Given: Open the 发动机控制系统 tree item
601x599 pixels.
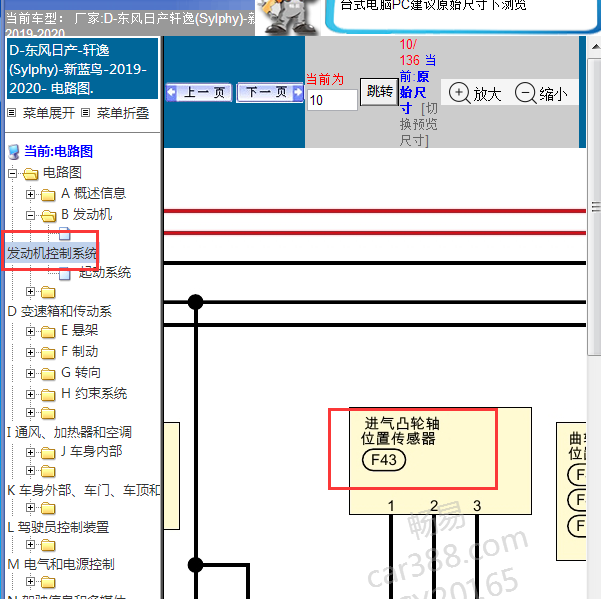Looking at the screenshot, I should 52,253.
